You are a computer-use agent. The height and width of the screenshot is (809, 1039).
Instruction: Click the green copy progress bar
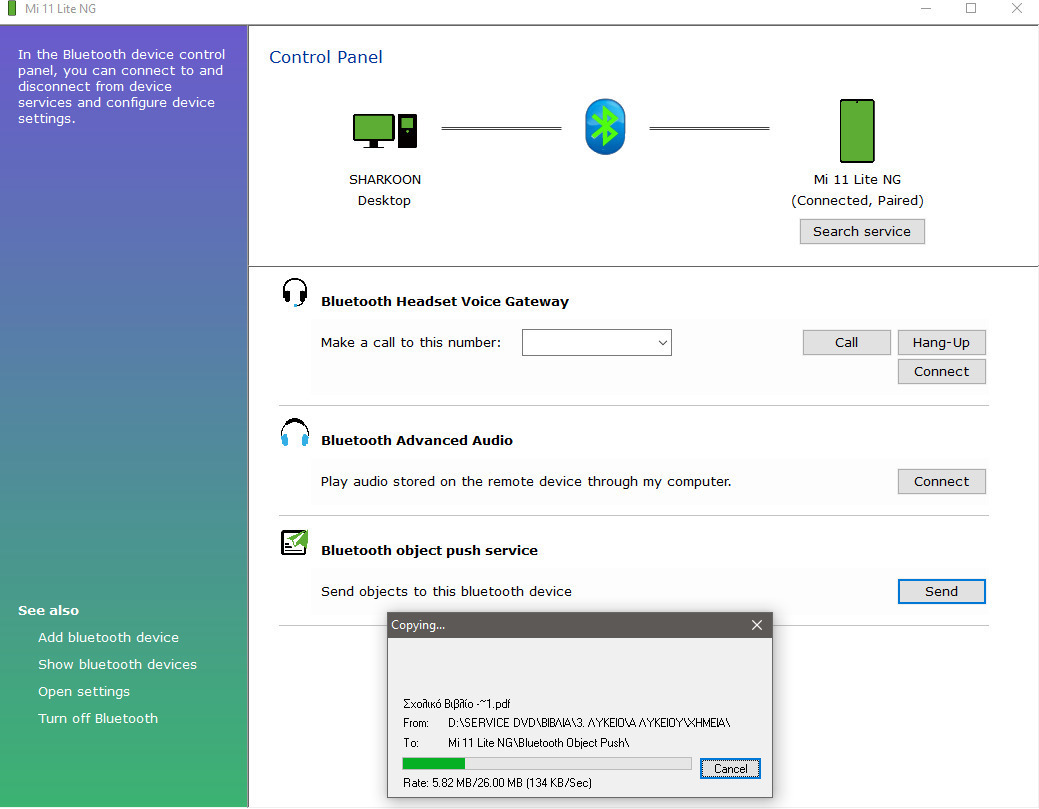pyautogui.click(x=547, y=763)
